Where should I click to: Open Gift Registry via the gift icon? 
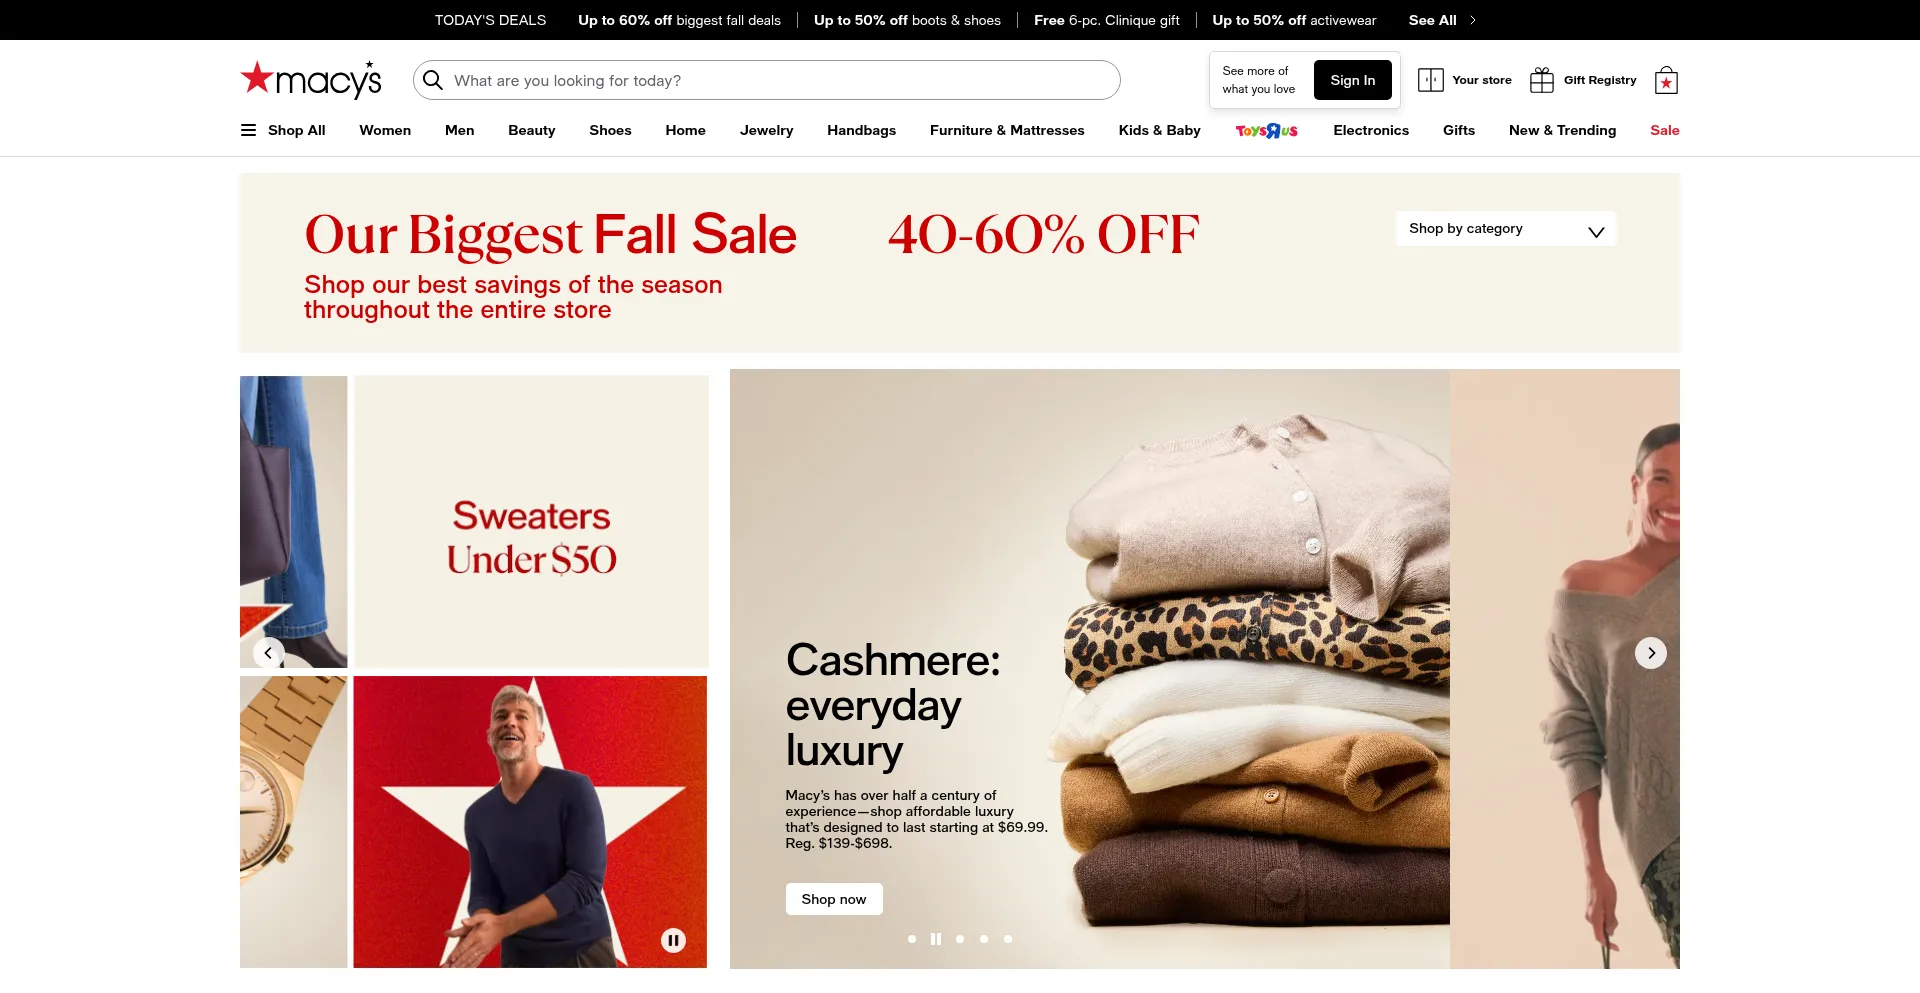(1542, 80)
